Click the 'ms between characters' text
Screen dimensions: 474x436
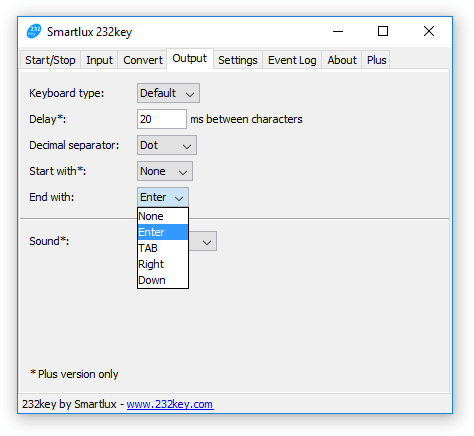[x=246, y=119]
